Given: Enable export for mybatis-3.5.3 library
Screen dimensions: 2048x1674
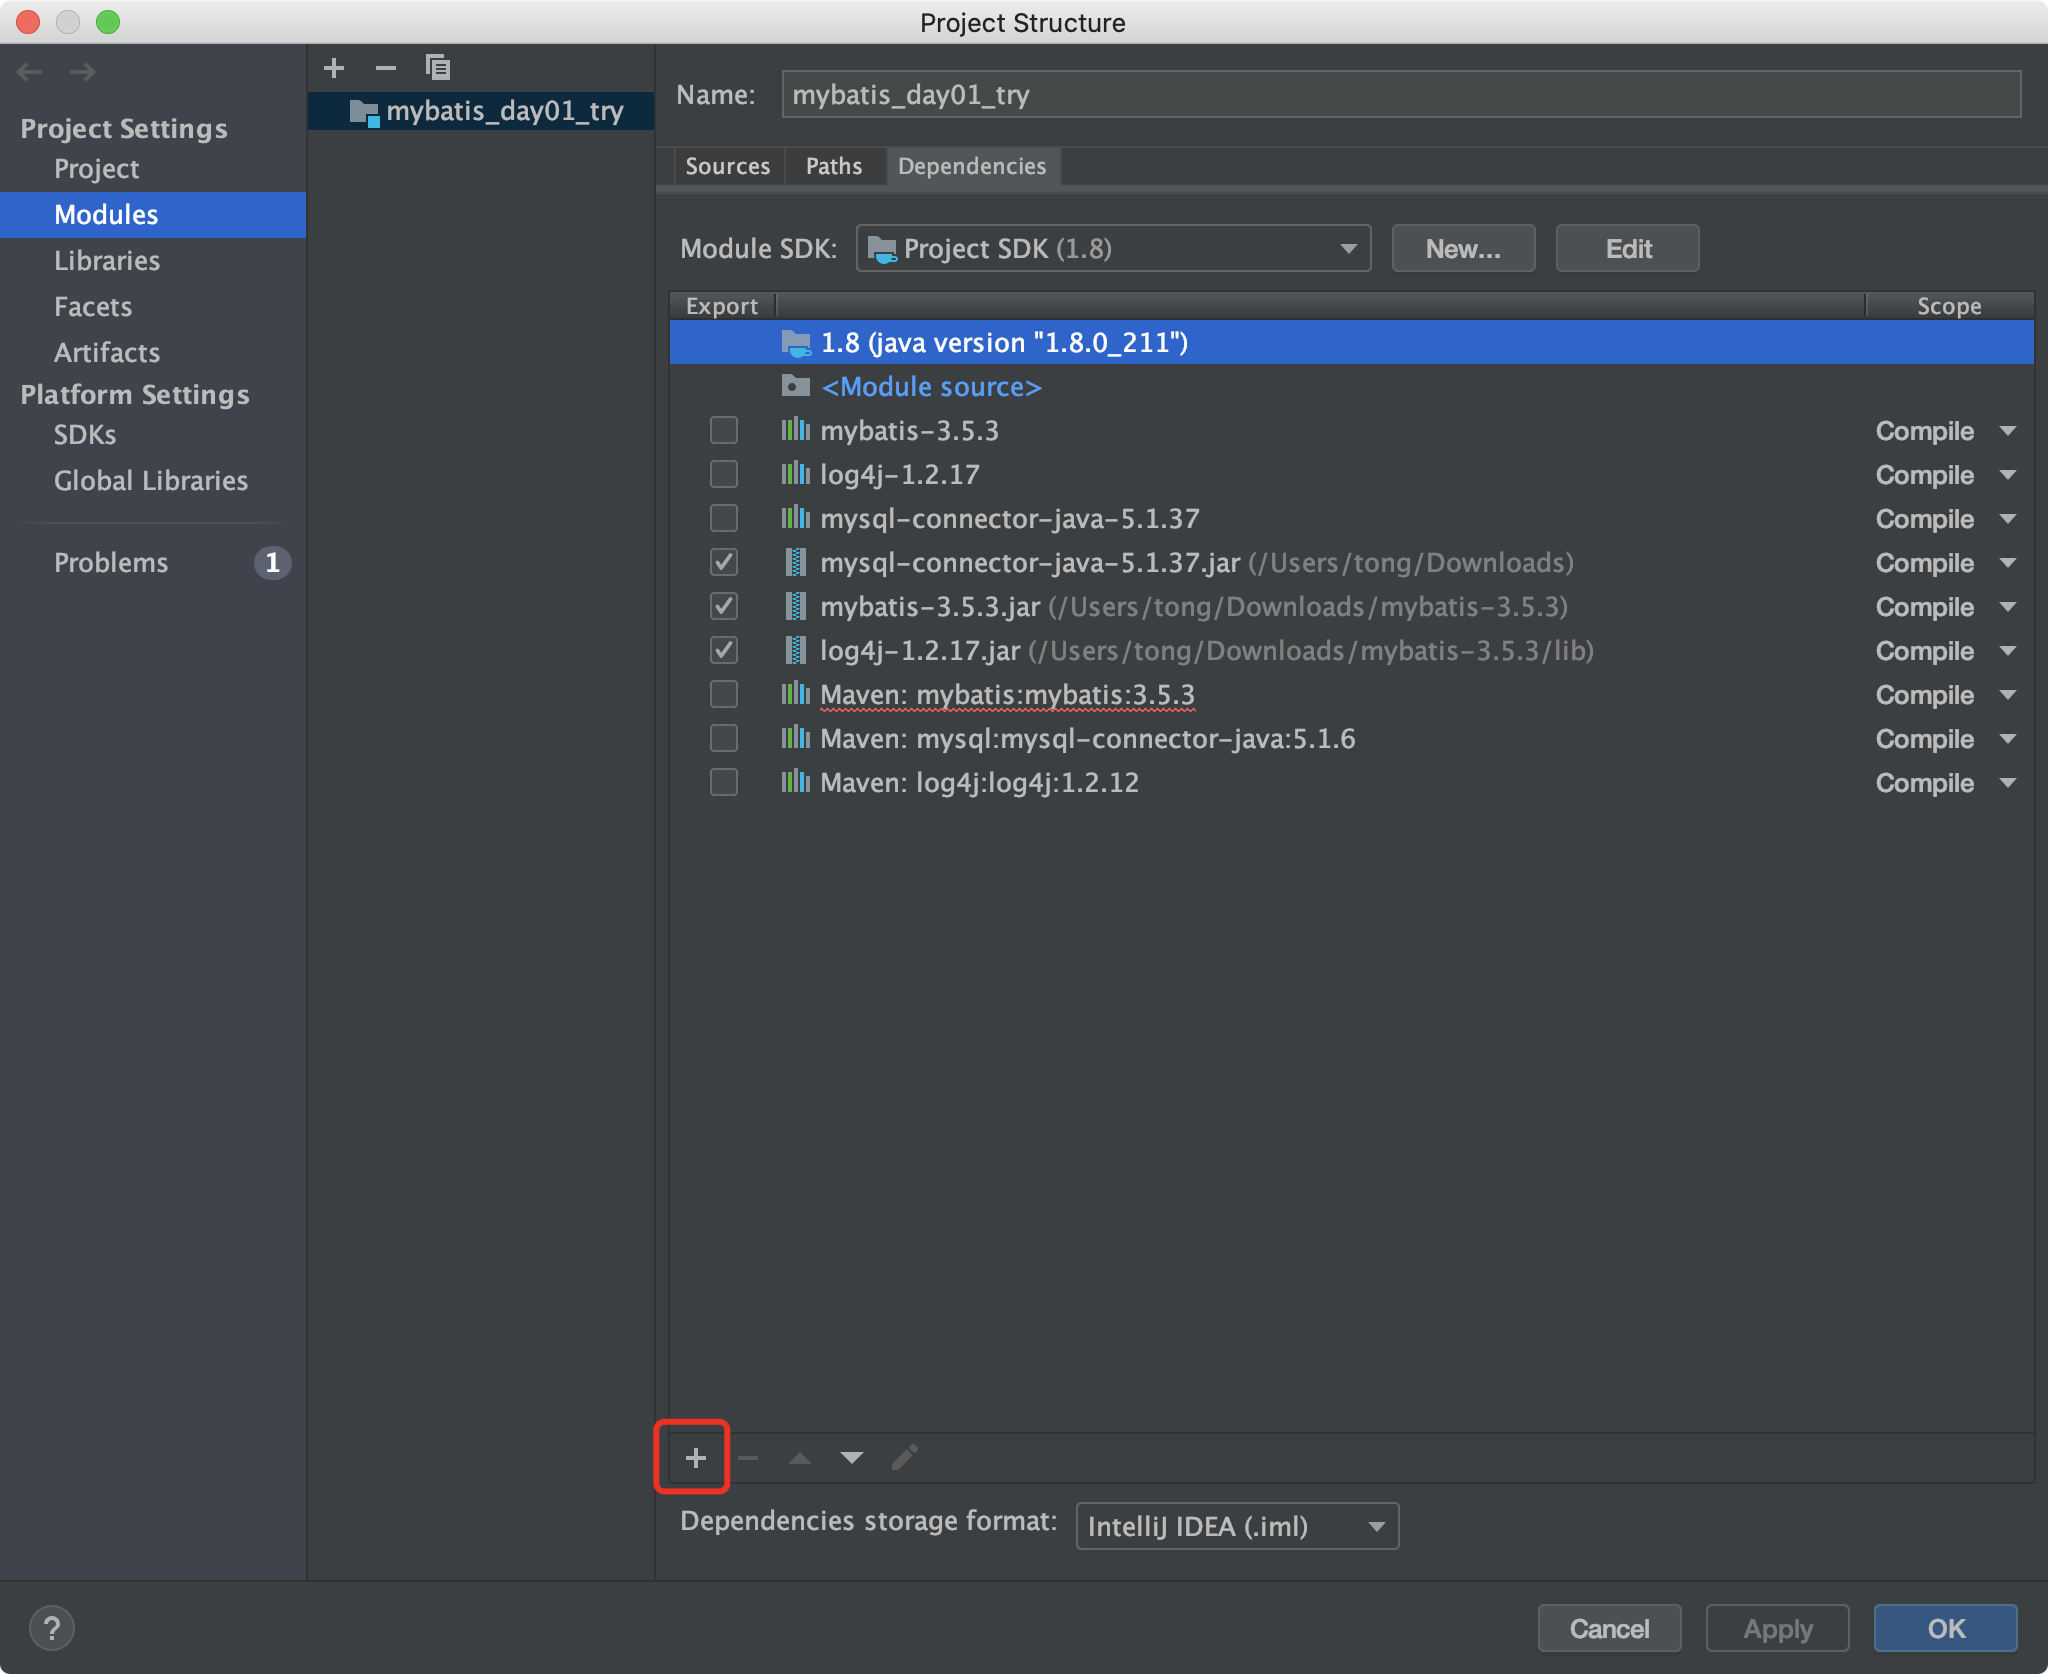Looking at the screenshot, I should pos(724,431).
